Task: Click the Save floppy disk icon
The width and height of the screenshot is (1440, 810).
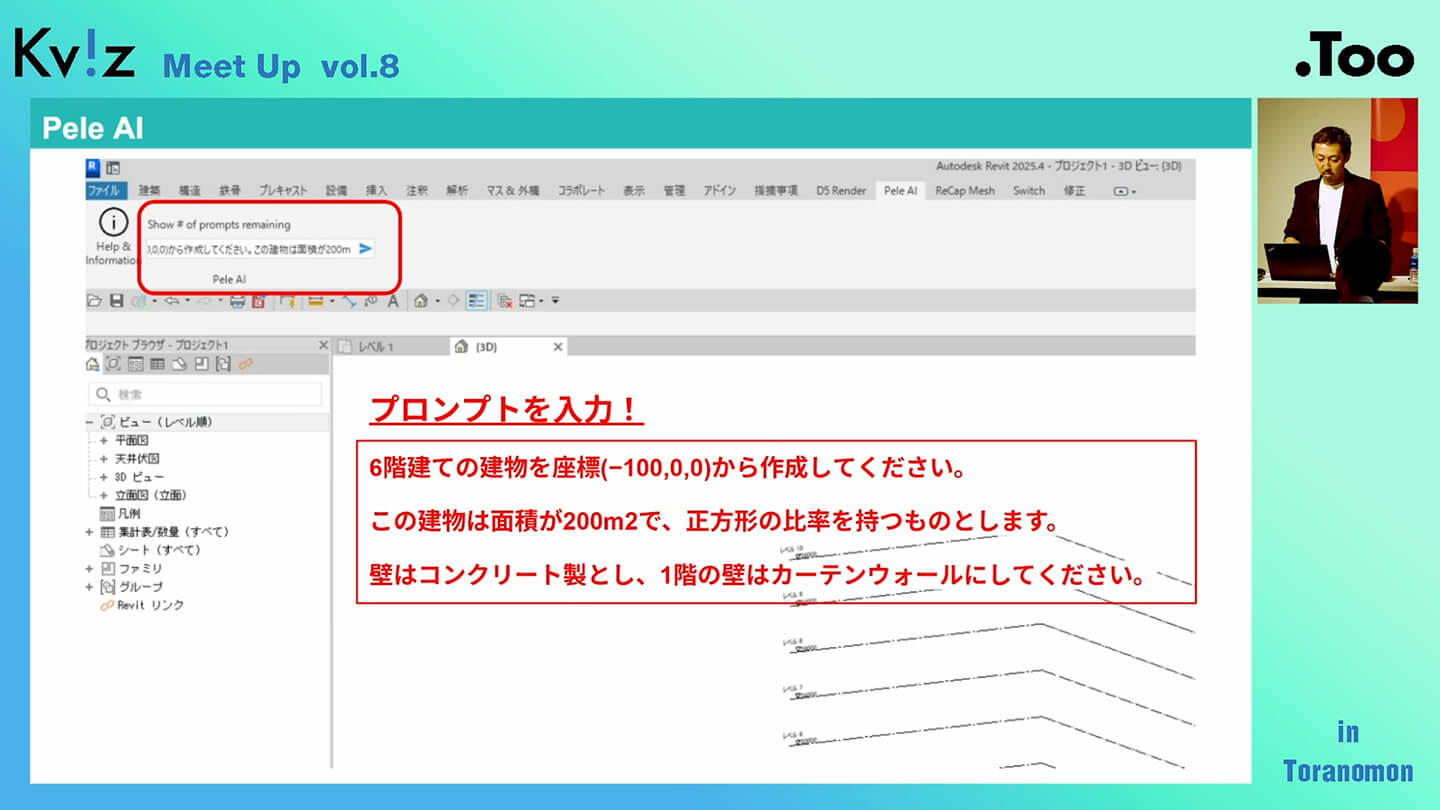Action: (x=116, y=300)
